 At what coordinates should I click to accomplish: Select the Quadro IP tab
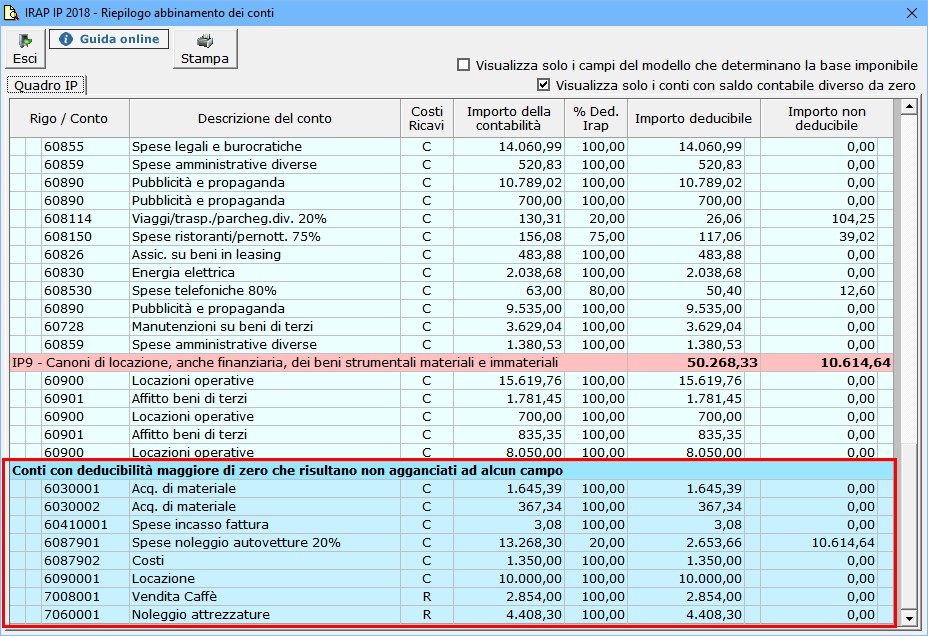[46, 85]
